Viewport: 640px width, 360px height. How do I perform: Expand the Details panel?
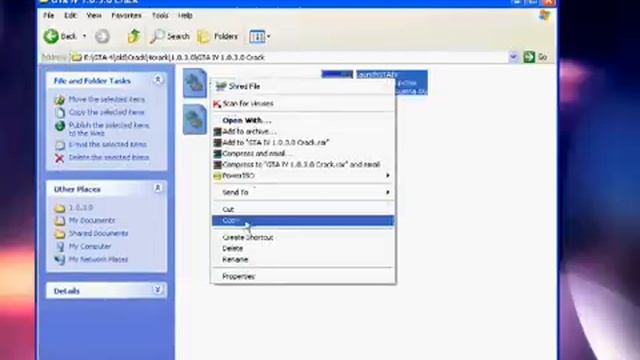pos(158,290)
